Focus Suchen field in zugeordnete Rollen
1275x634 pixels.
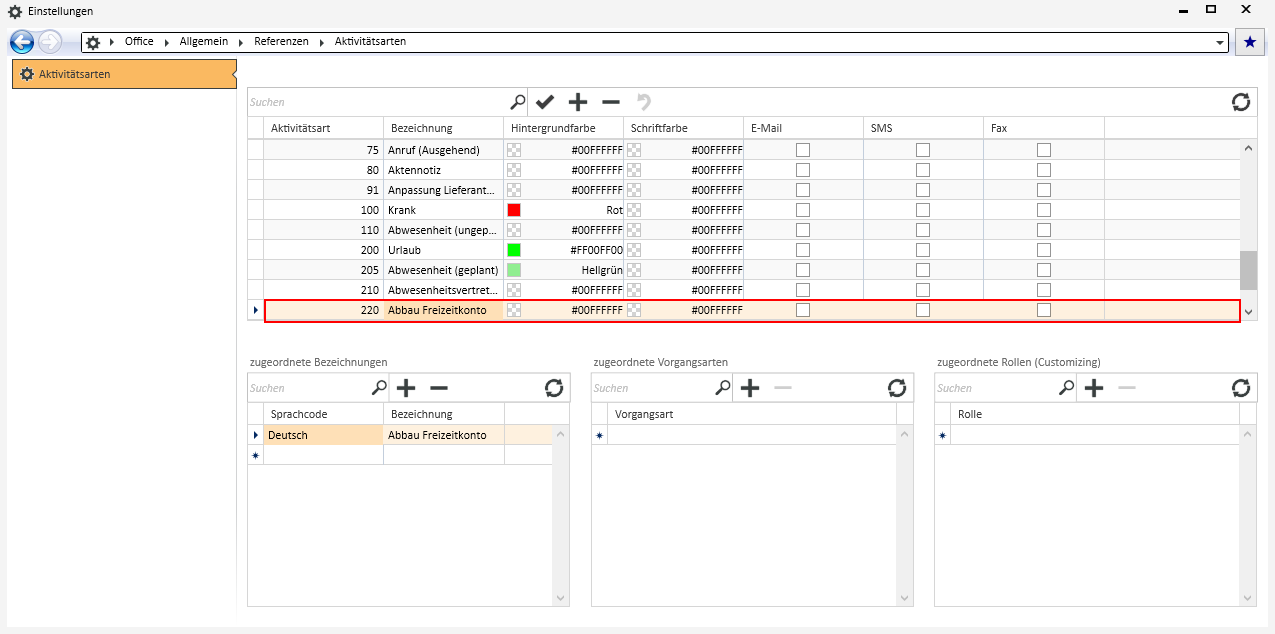(995, 388)
